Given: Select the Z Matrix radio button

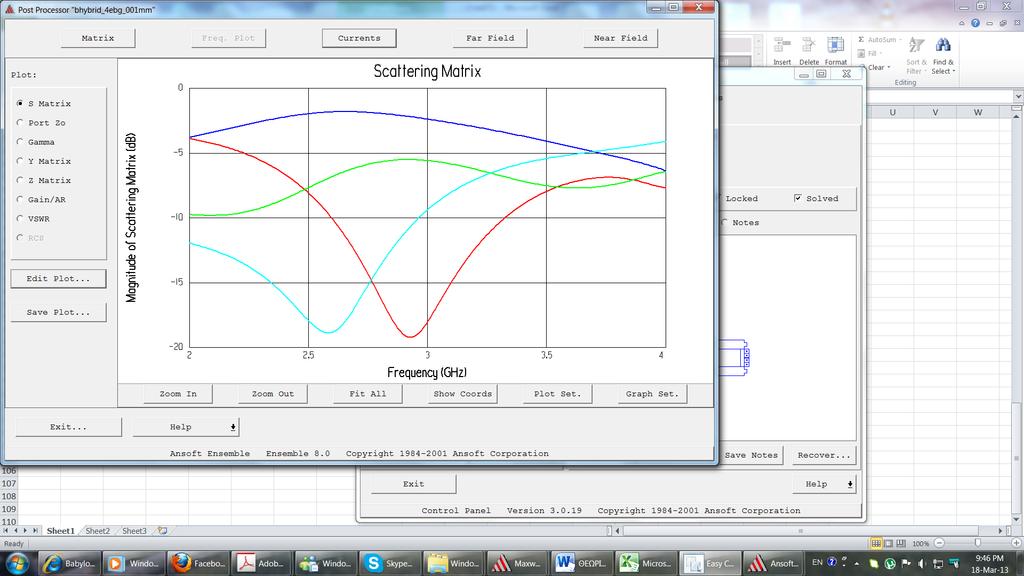Looking at the screenshot, I should pyautogui.click(x=20, y=180).
